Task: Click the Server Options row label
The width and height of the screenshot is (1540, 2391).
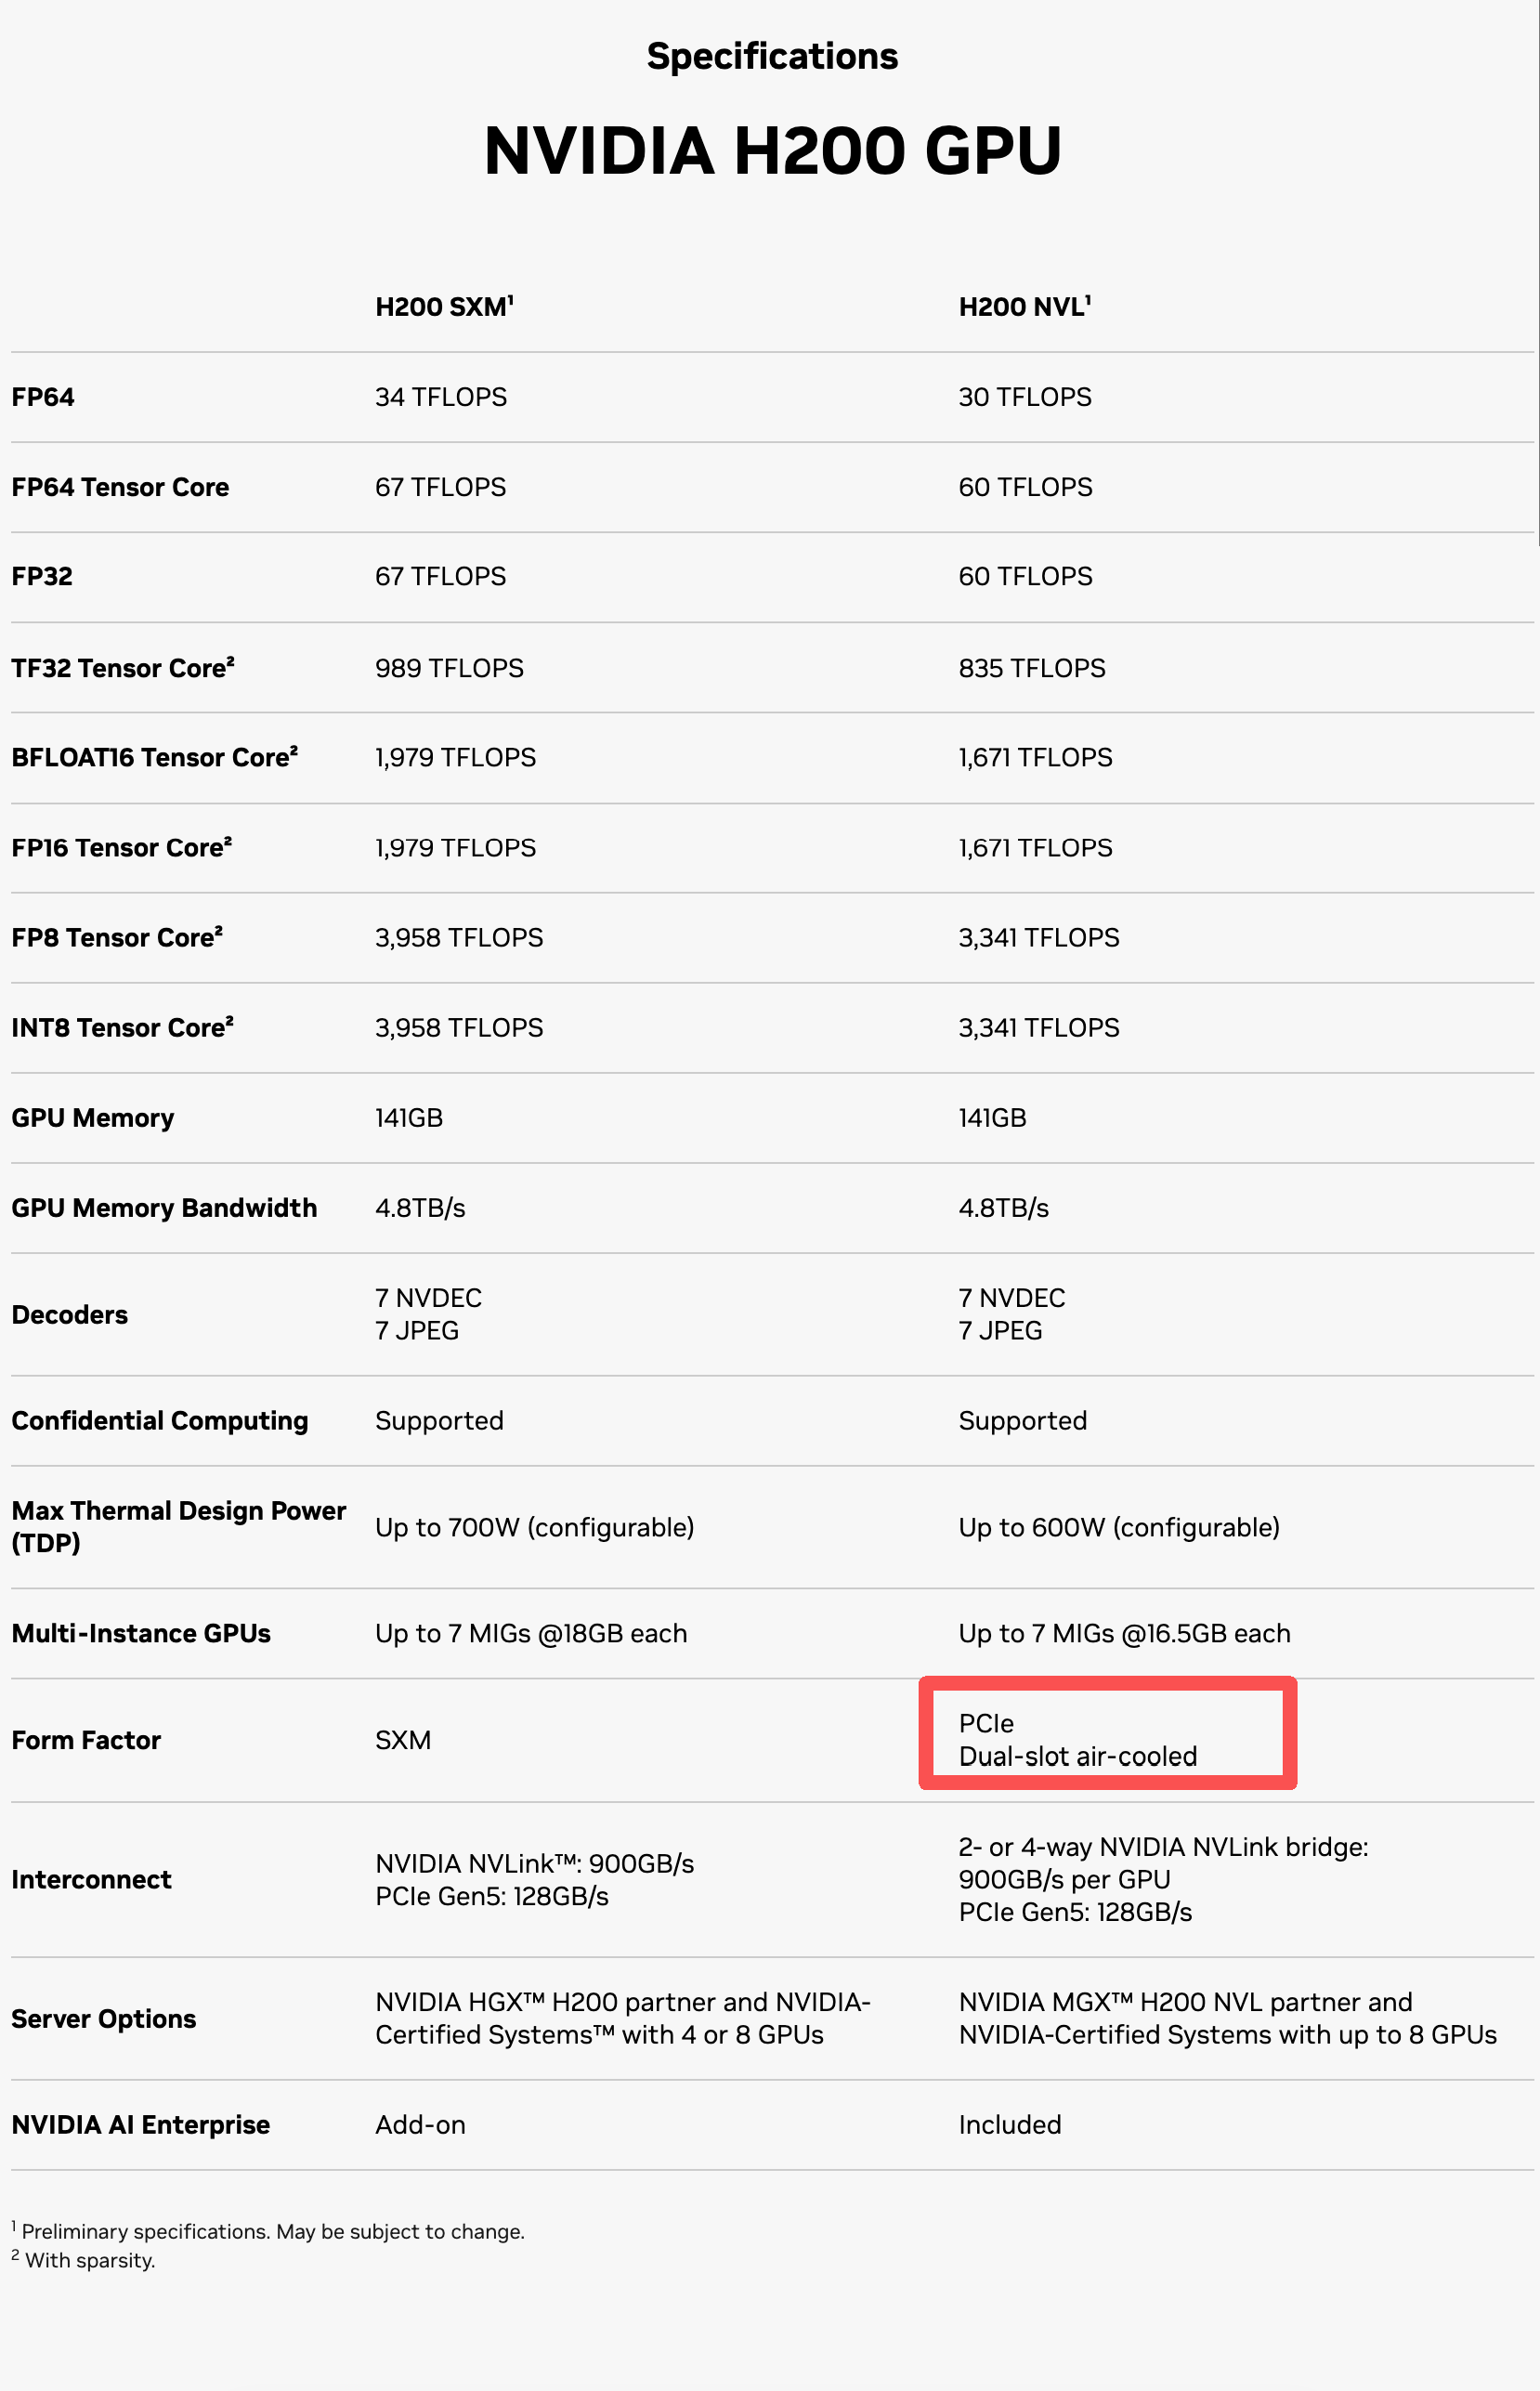Action: [104, 2019]
